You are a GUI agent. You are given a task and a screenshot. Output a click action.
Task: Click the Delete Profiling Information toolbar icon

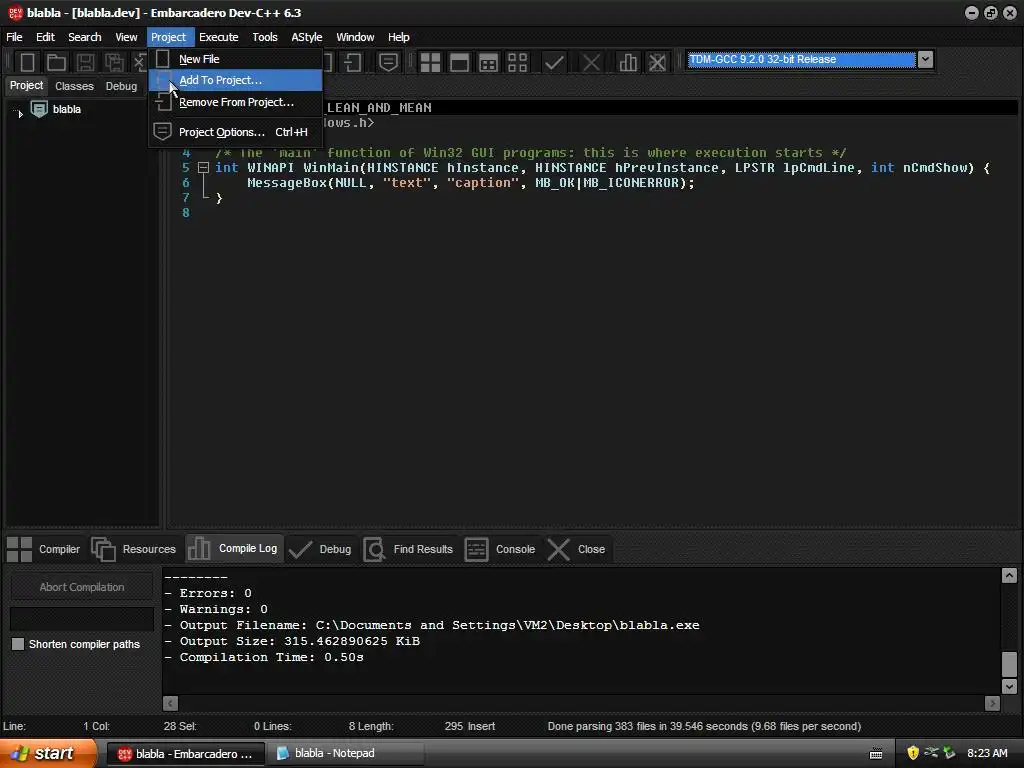pyautogui.click(x=657, y=63)
